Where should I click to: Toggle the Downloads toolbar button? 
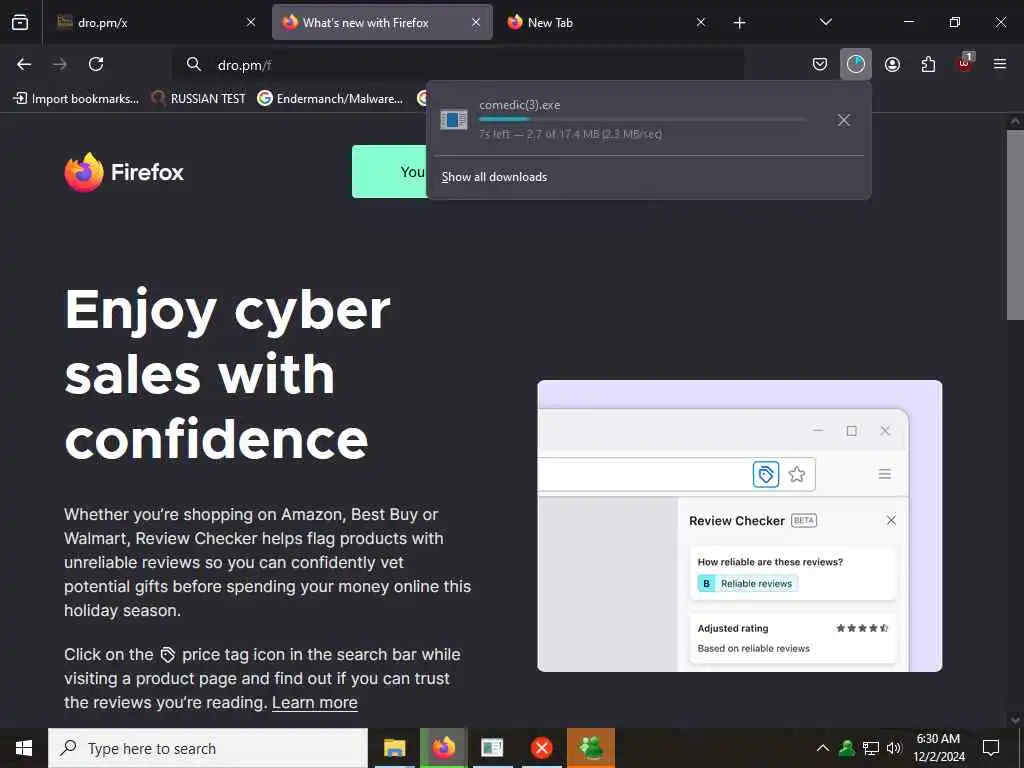coord(856,64)
